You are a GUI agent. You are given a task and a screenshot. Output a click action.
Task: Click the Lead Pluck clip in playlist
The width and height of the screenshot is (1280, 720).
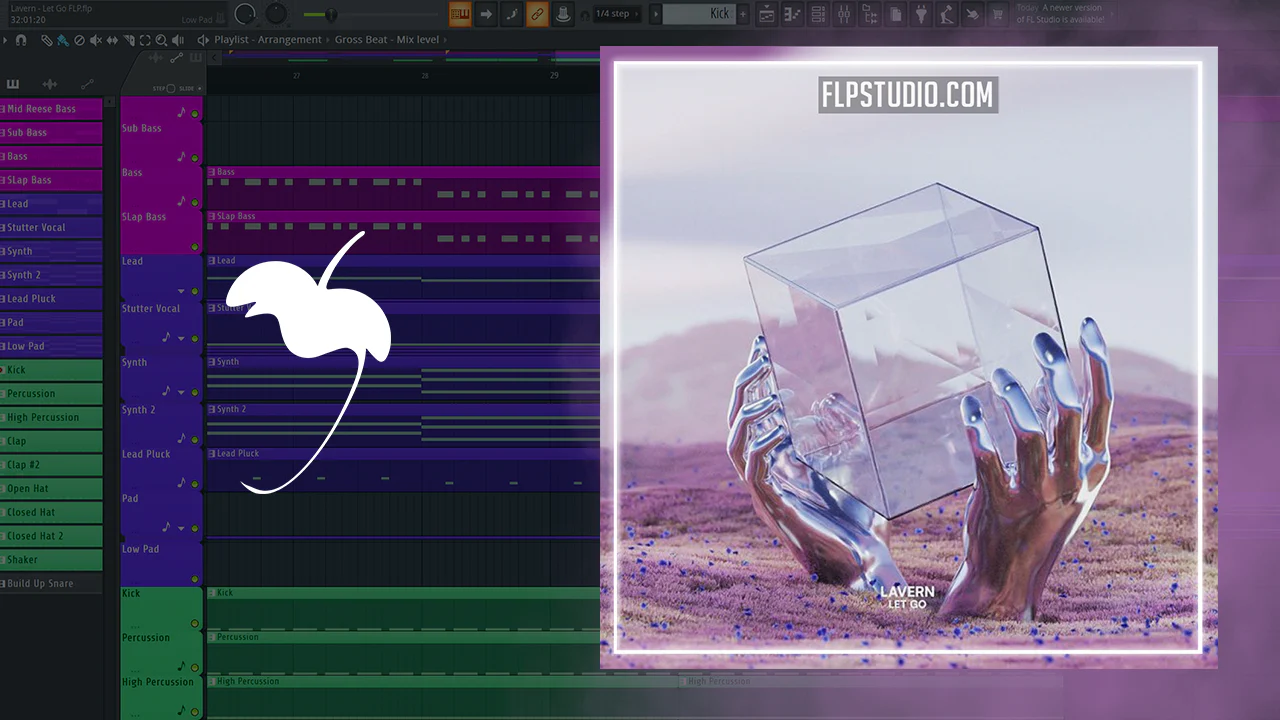(403, 469)
